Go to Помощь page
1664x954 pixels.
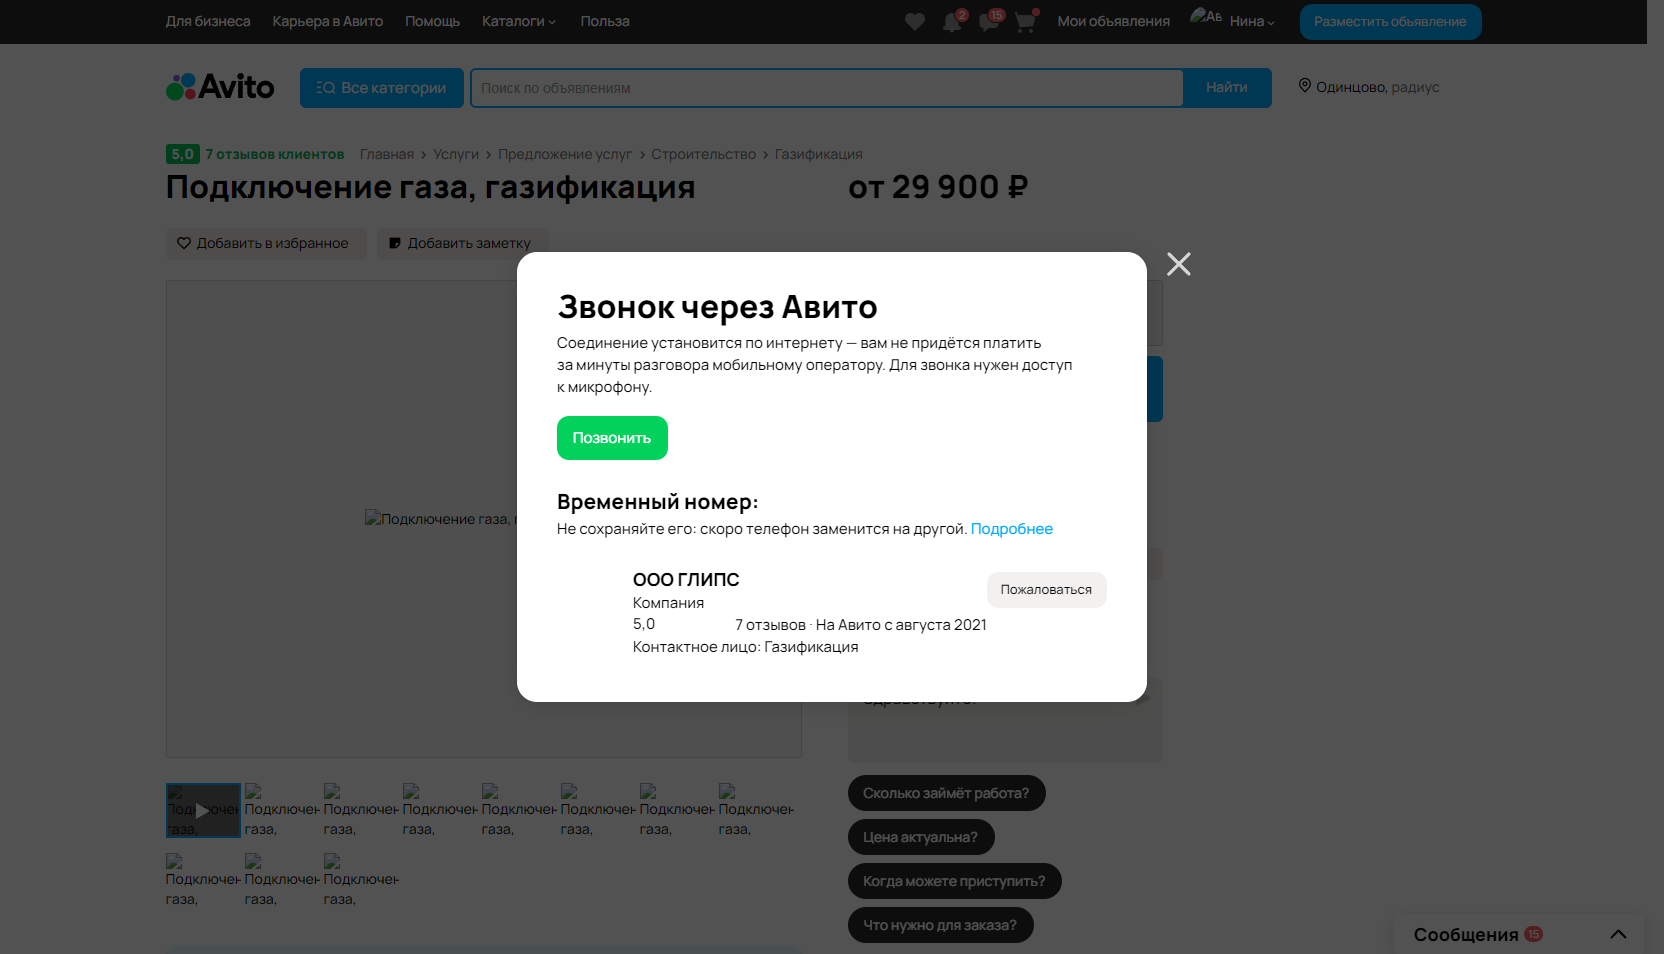point(433,21)
